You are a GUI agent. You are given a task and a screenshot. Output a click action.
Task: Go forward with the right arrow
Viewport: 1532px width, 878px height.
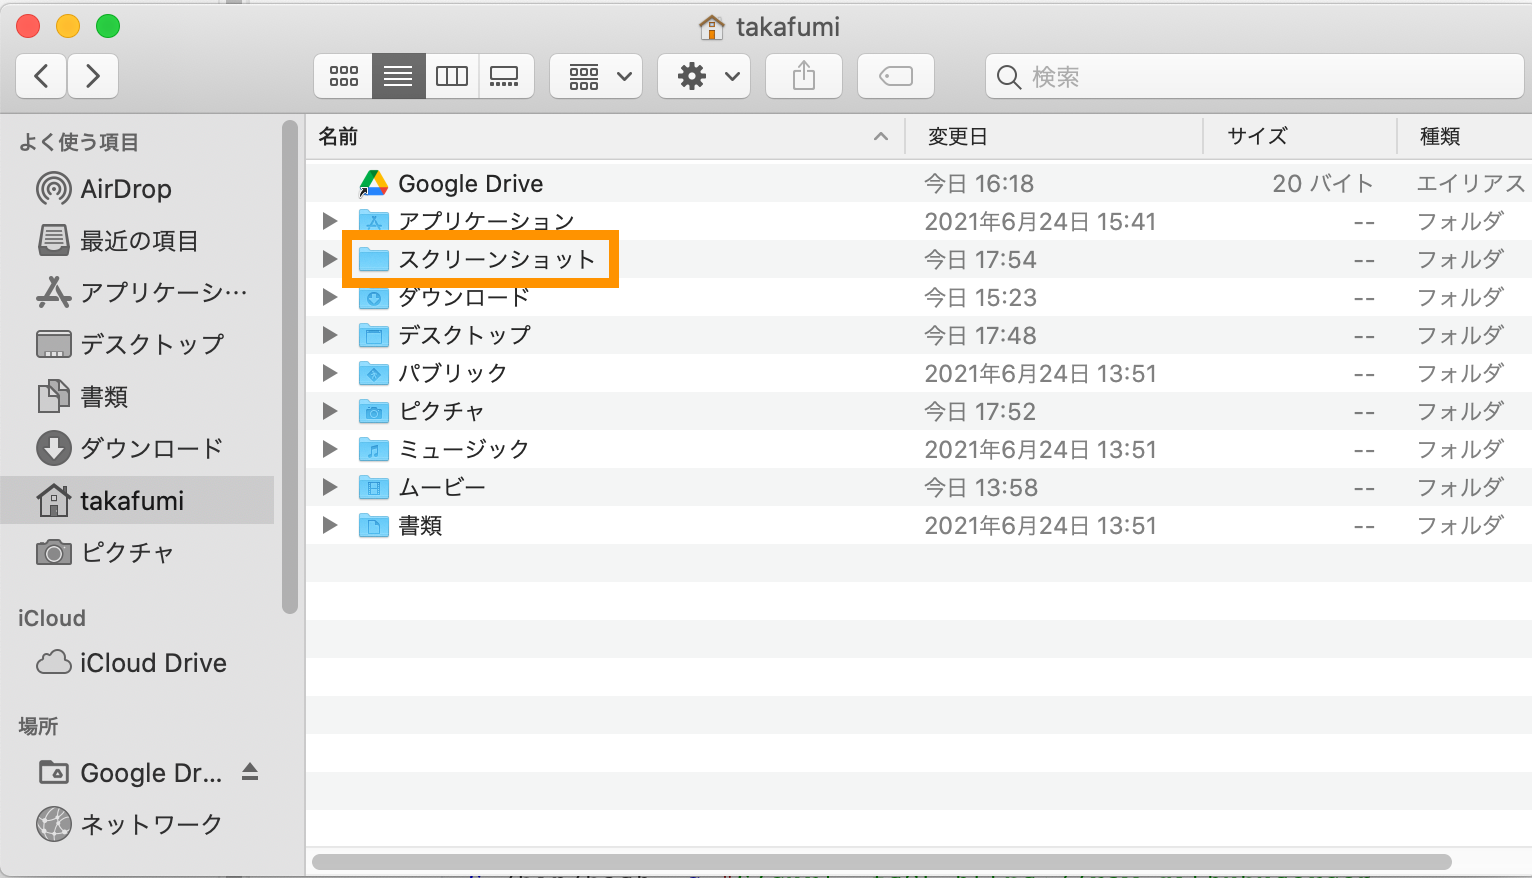click(x=93, y=76)
